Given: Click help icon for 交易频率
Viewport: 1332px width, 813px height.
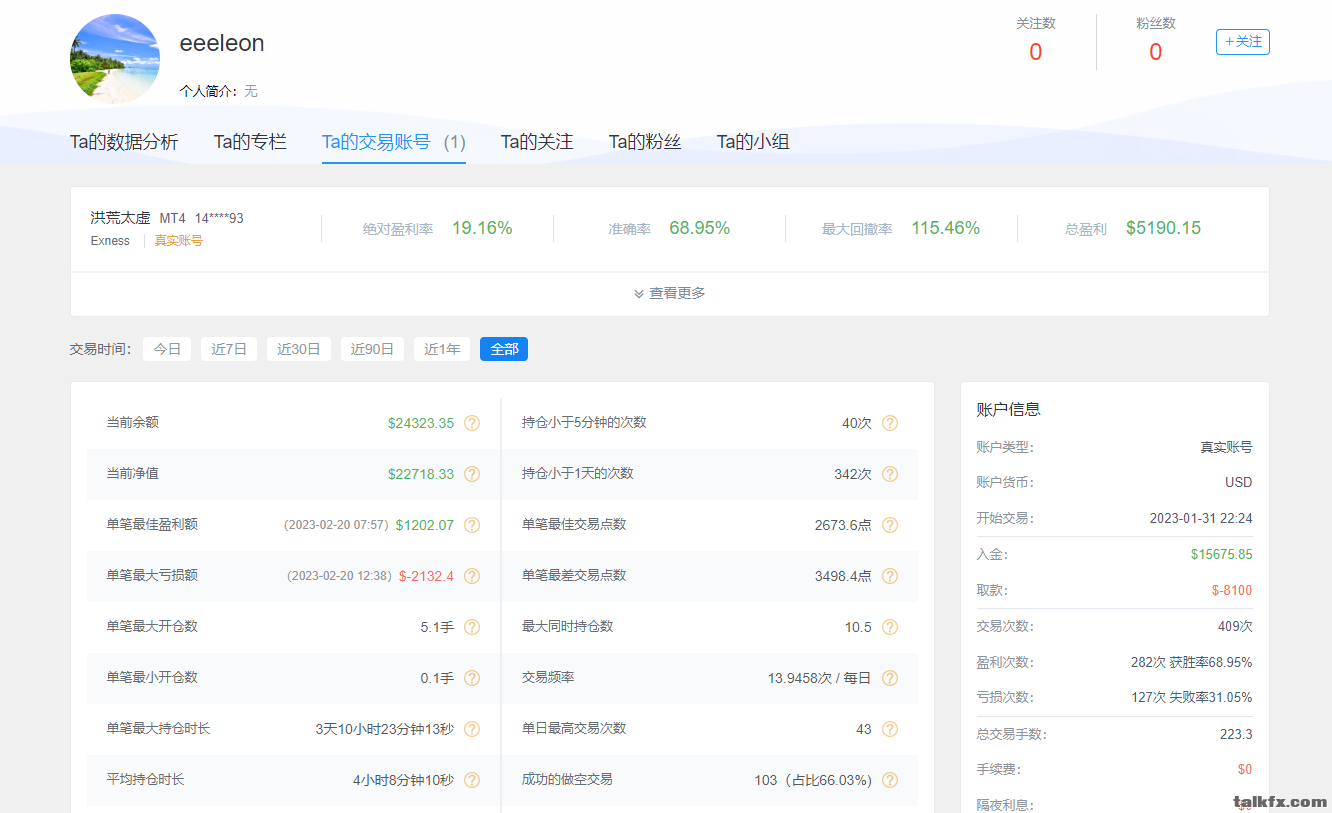Looking at the screenshot, I should pos(890,678).
